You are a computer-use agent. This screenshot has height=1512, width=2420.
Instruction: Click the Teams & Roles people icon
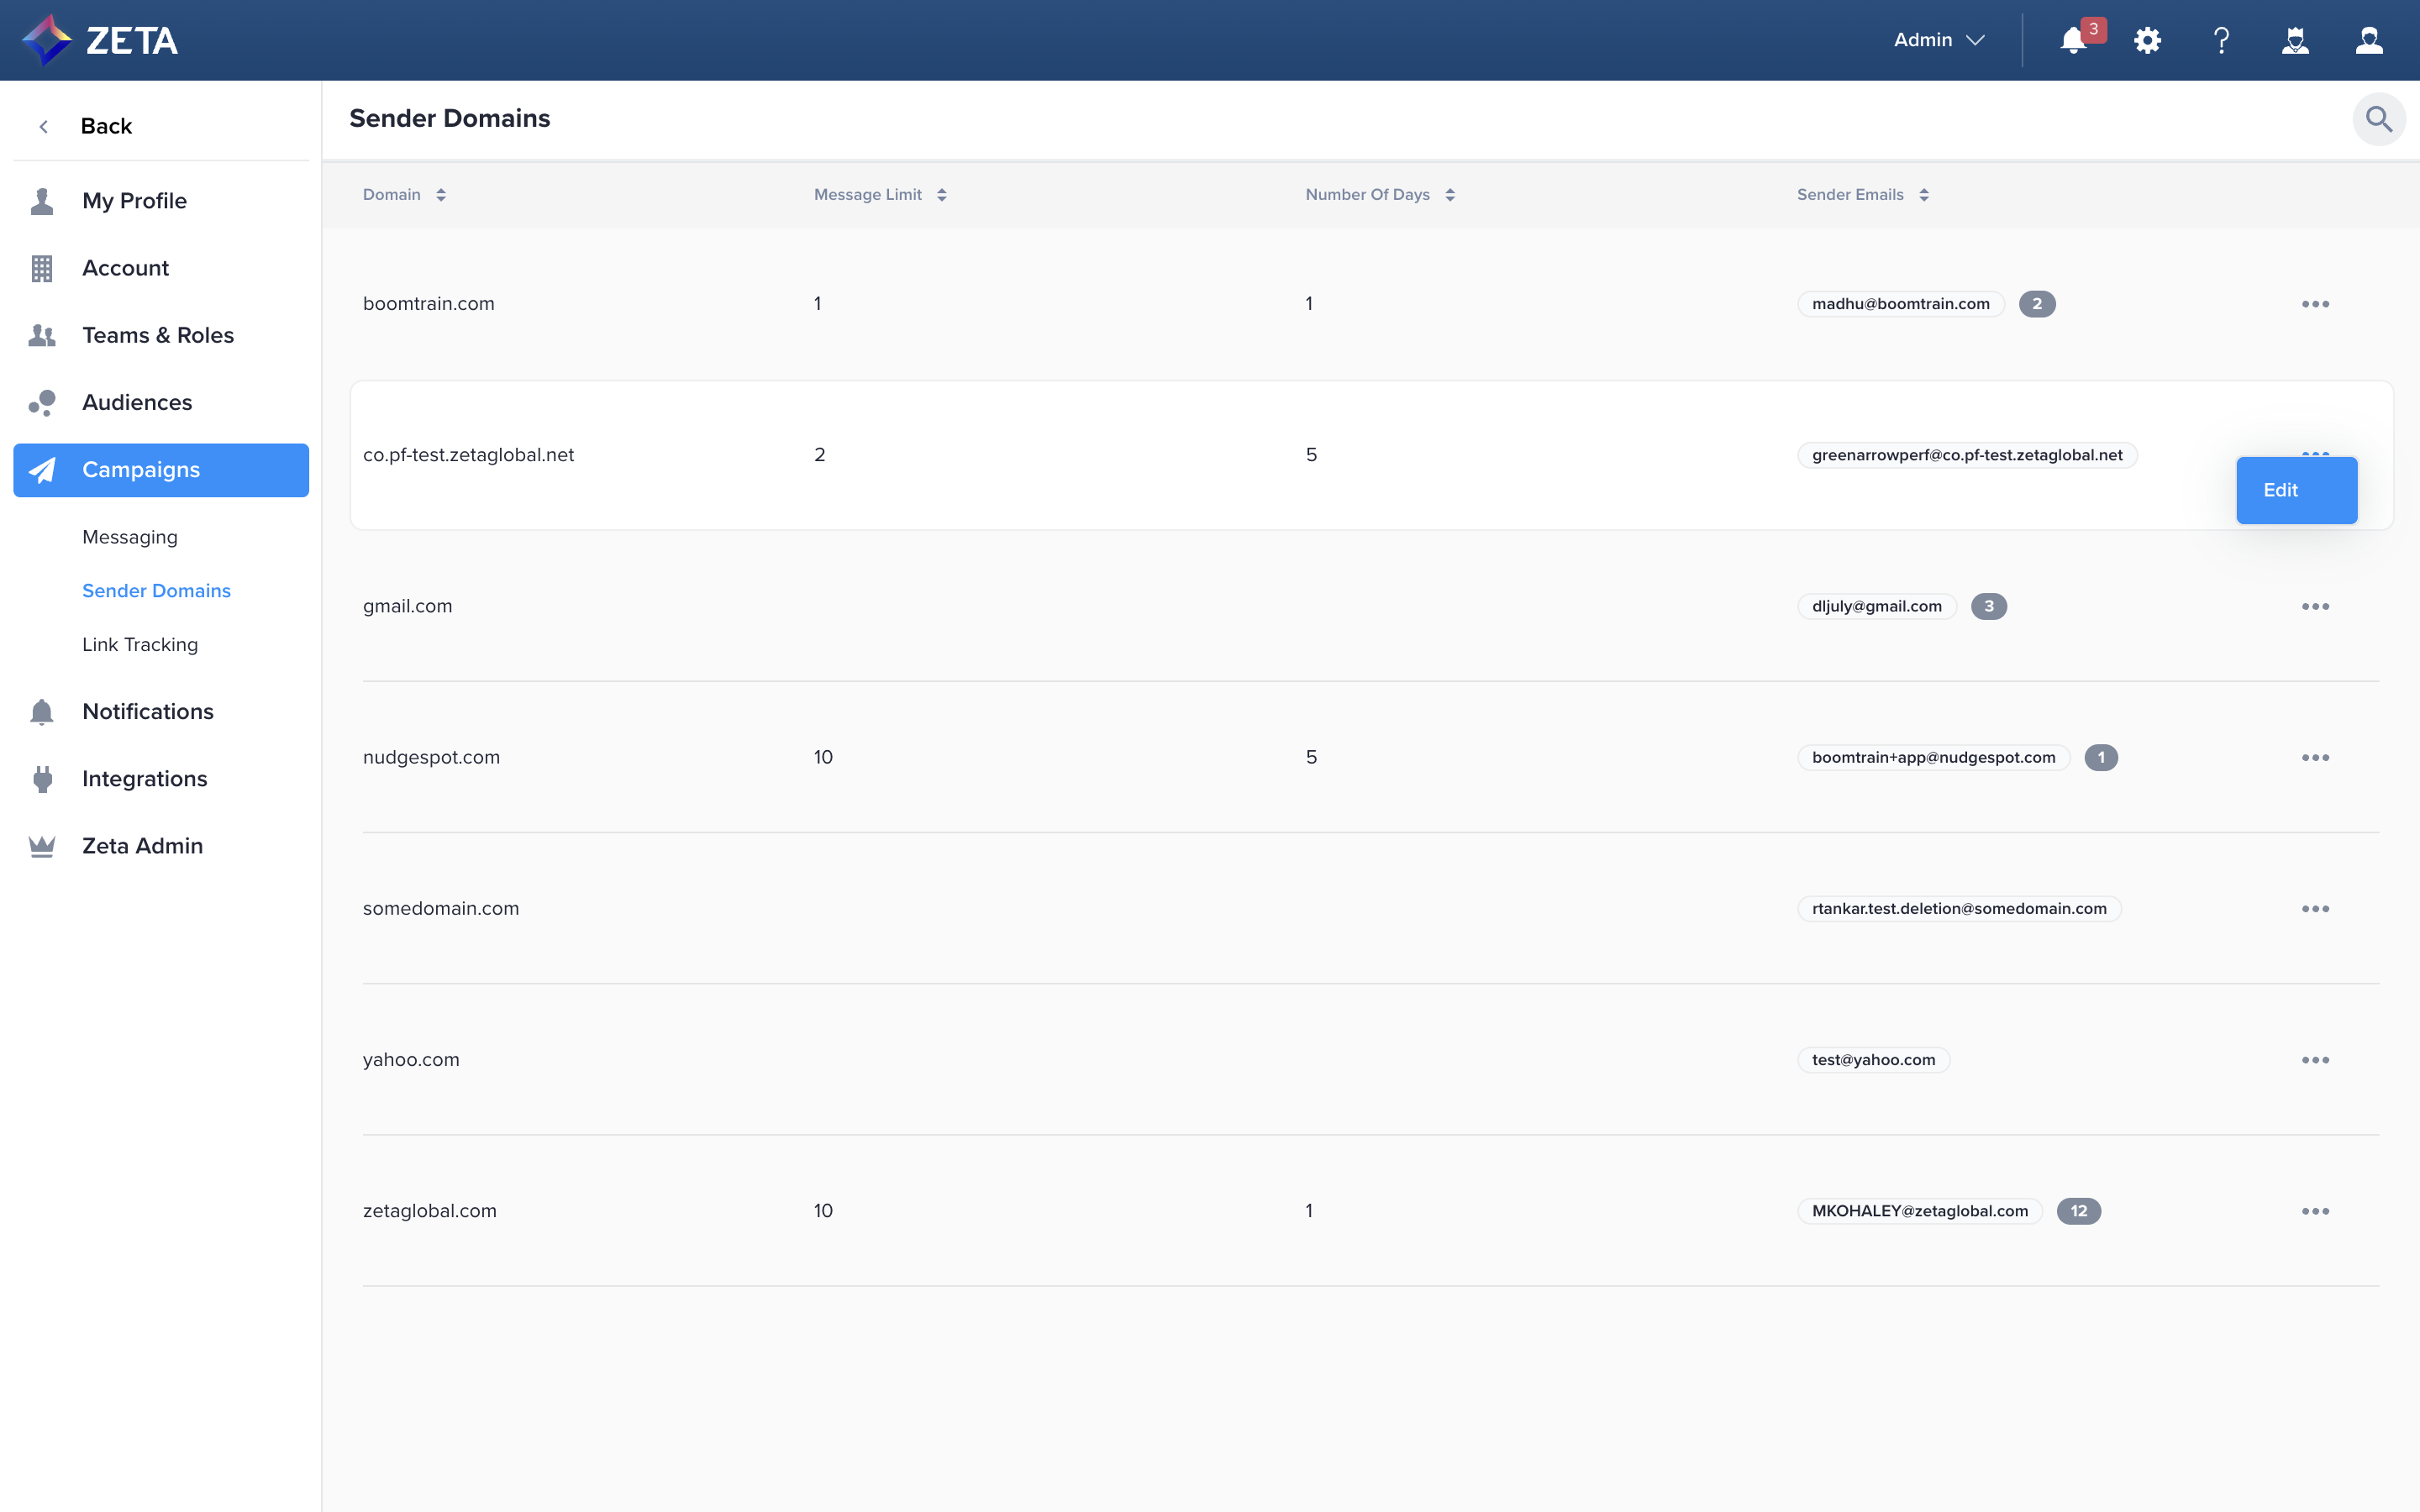(x=42, y=335)
